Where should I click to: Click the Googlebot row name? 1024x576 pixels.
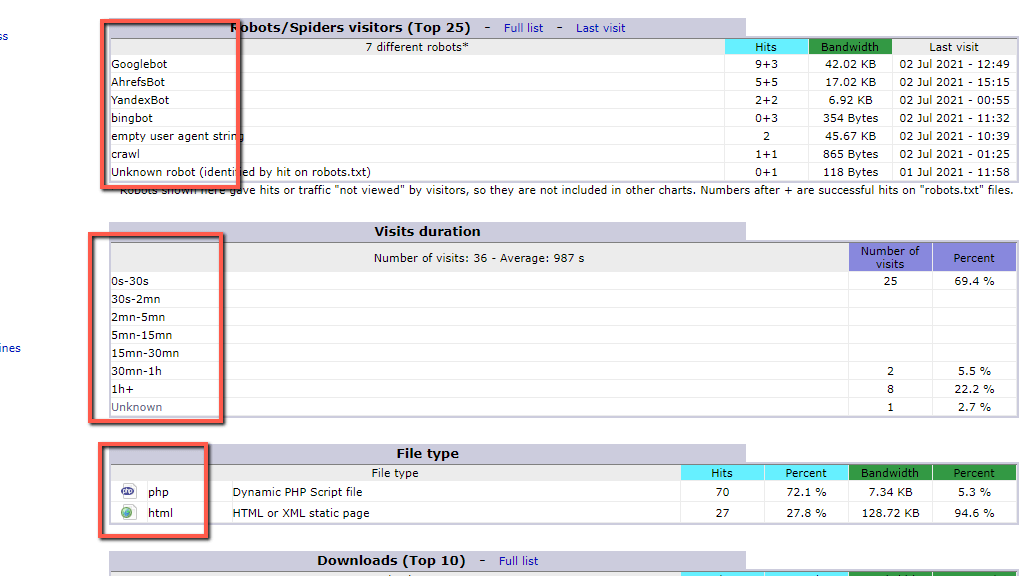pyautogui.click(x=139, y=65)
